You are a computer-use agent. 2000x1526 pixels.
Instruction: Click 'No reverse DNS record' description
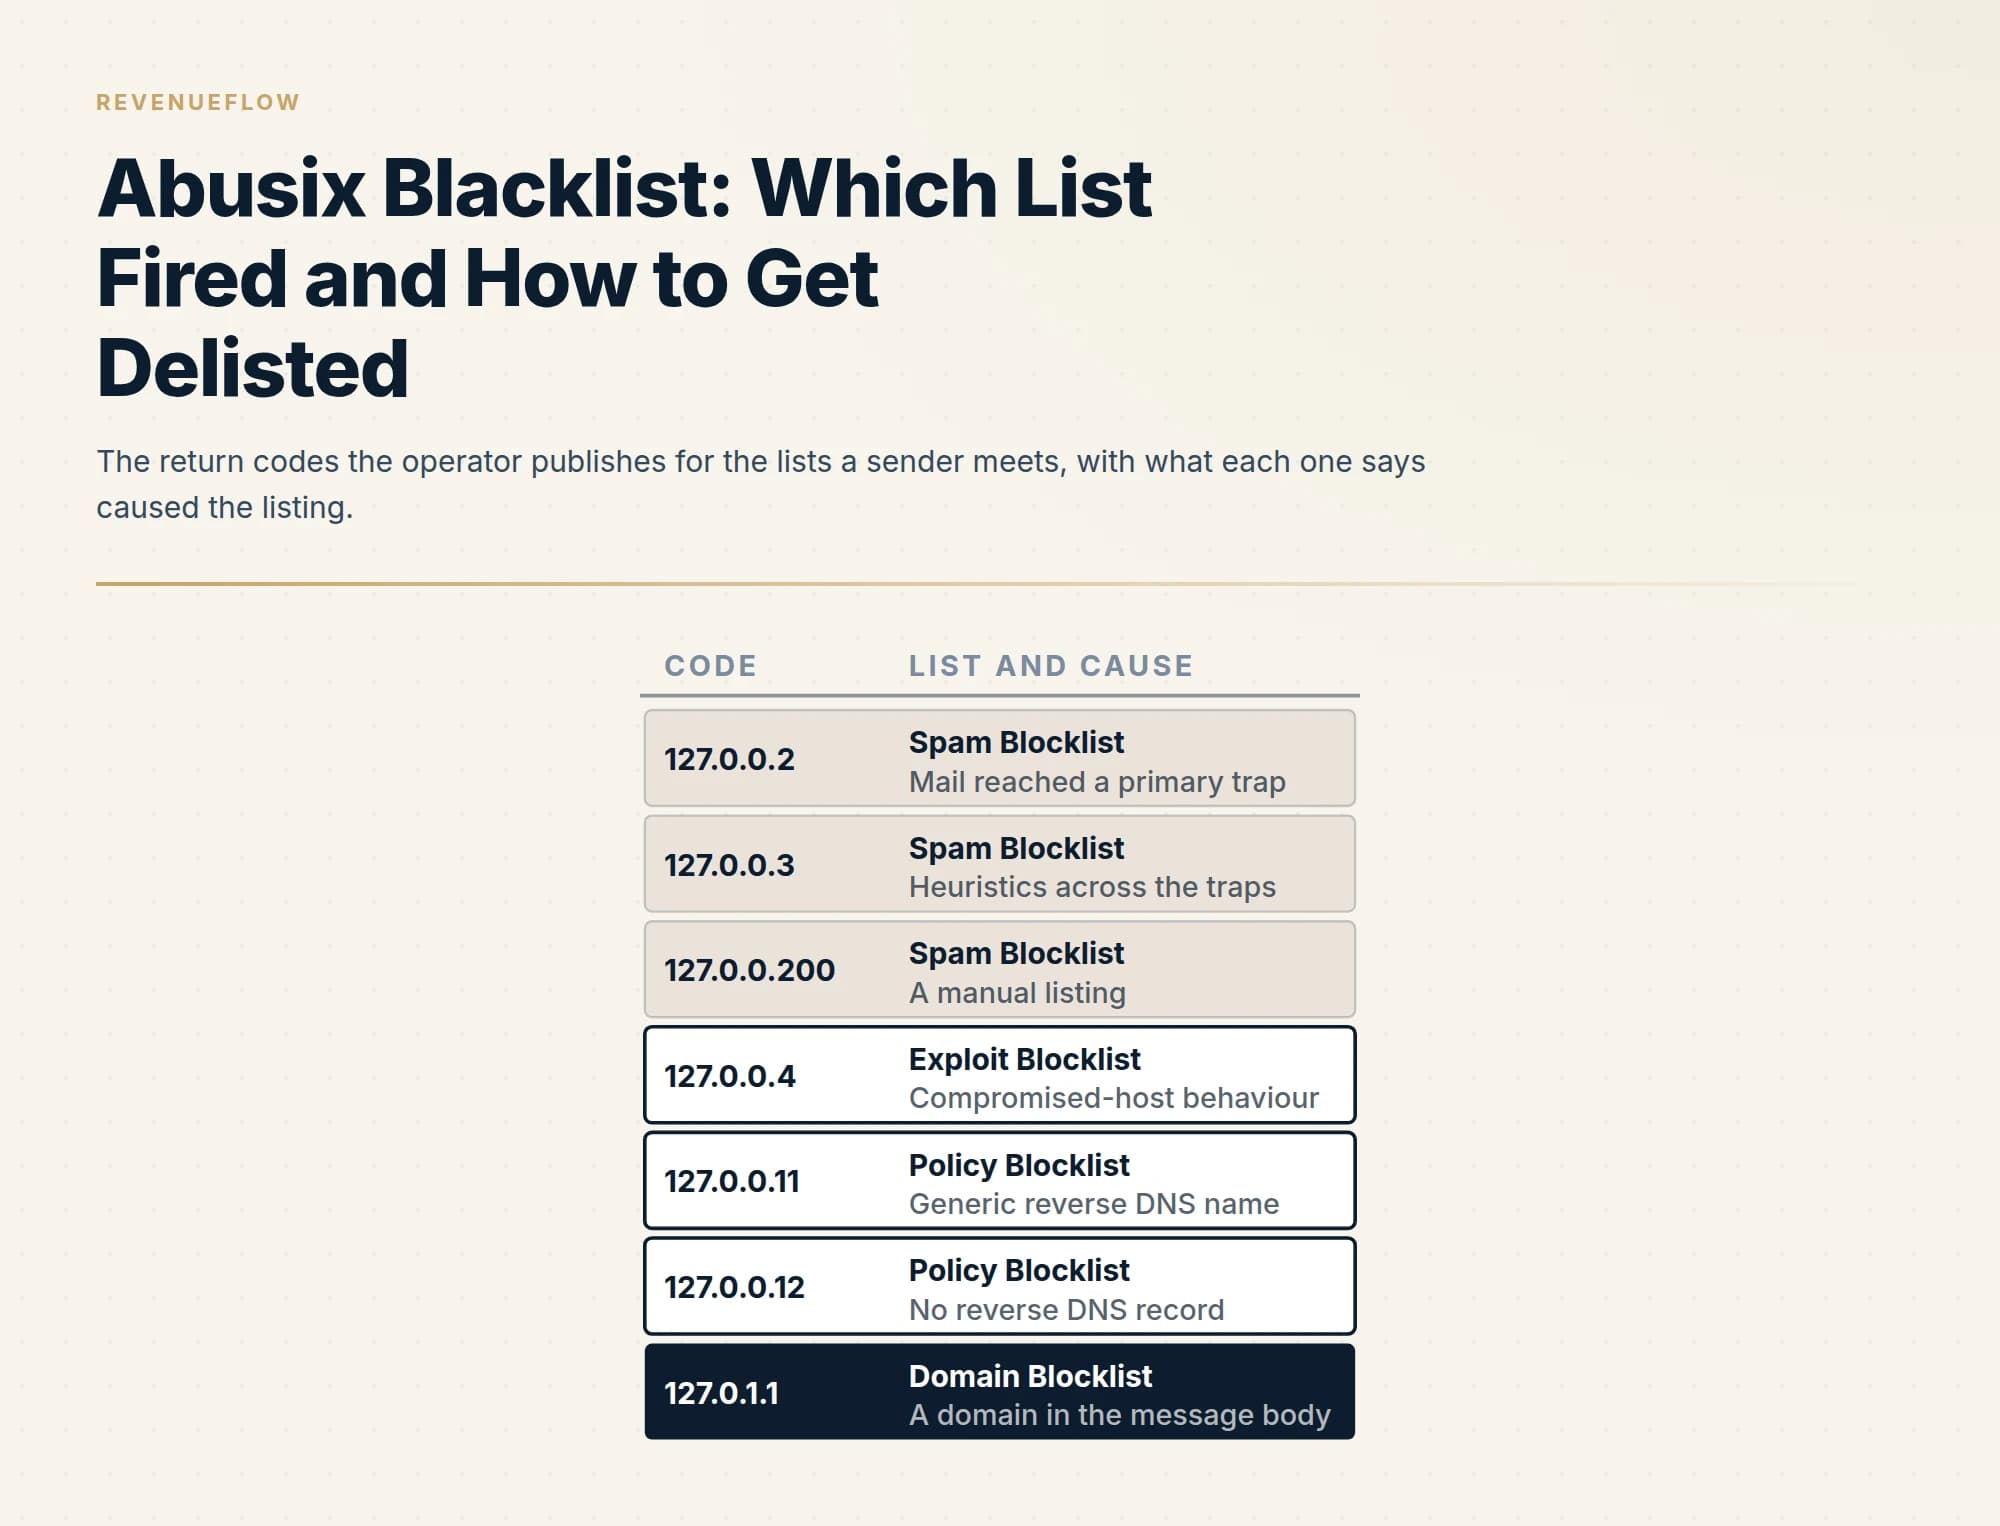(x=1066, y=1310)
